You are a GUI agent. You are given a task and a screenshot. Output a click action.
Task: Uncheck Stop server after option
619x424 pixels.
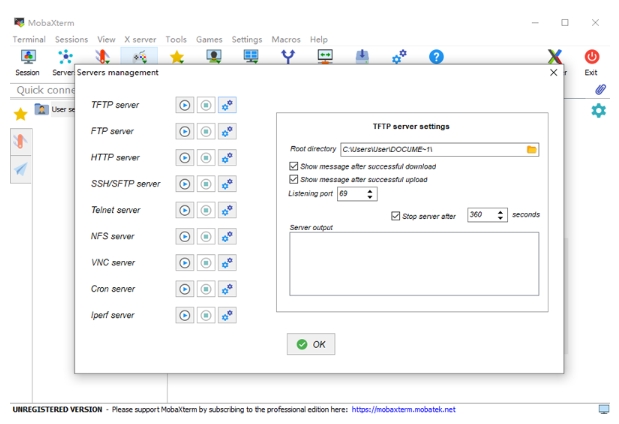pyautogui.click(x=395, y=216)
